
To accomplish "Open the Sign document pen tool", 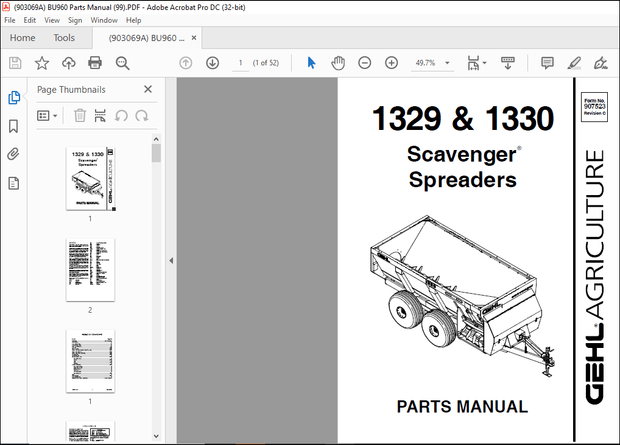I will [x=601, y=63].
